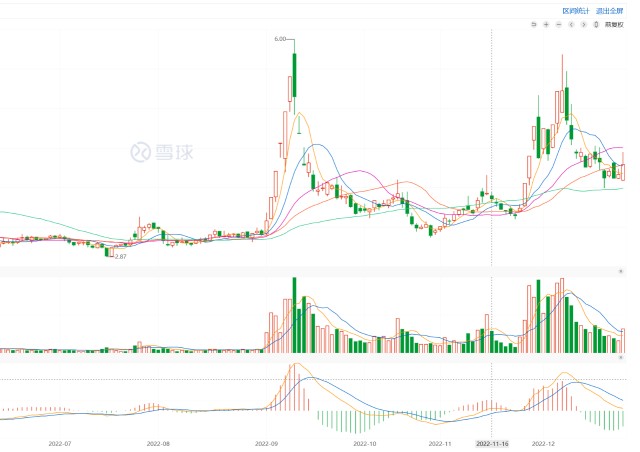Click the 2022-10 axis label
Viewport: 640px width, 452px height.
pyautogui.click(x=364, y=444)
